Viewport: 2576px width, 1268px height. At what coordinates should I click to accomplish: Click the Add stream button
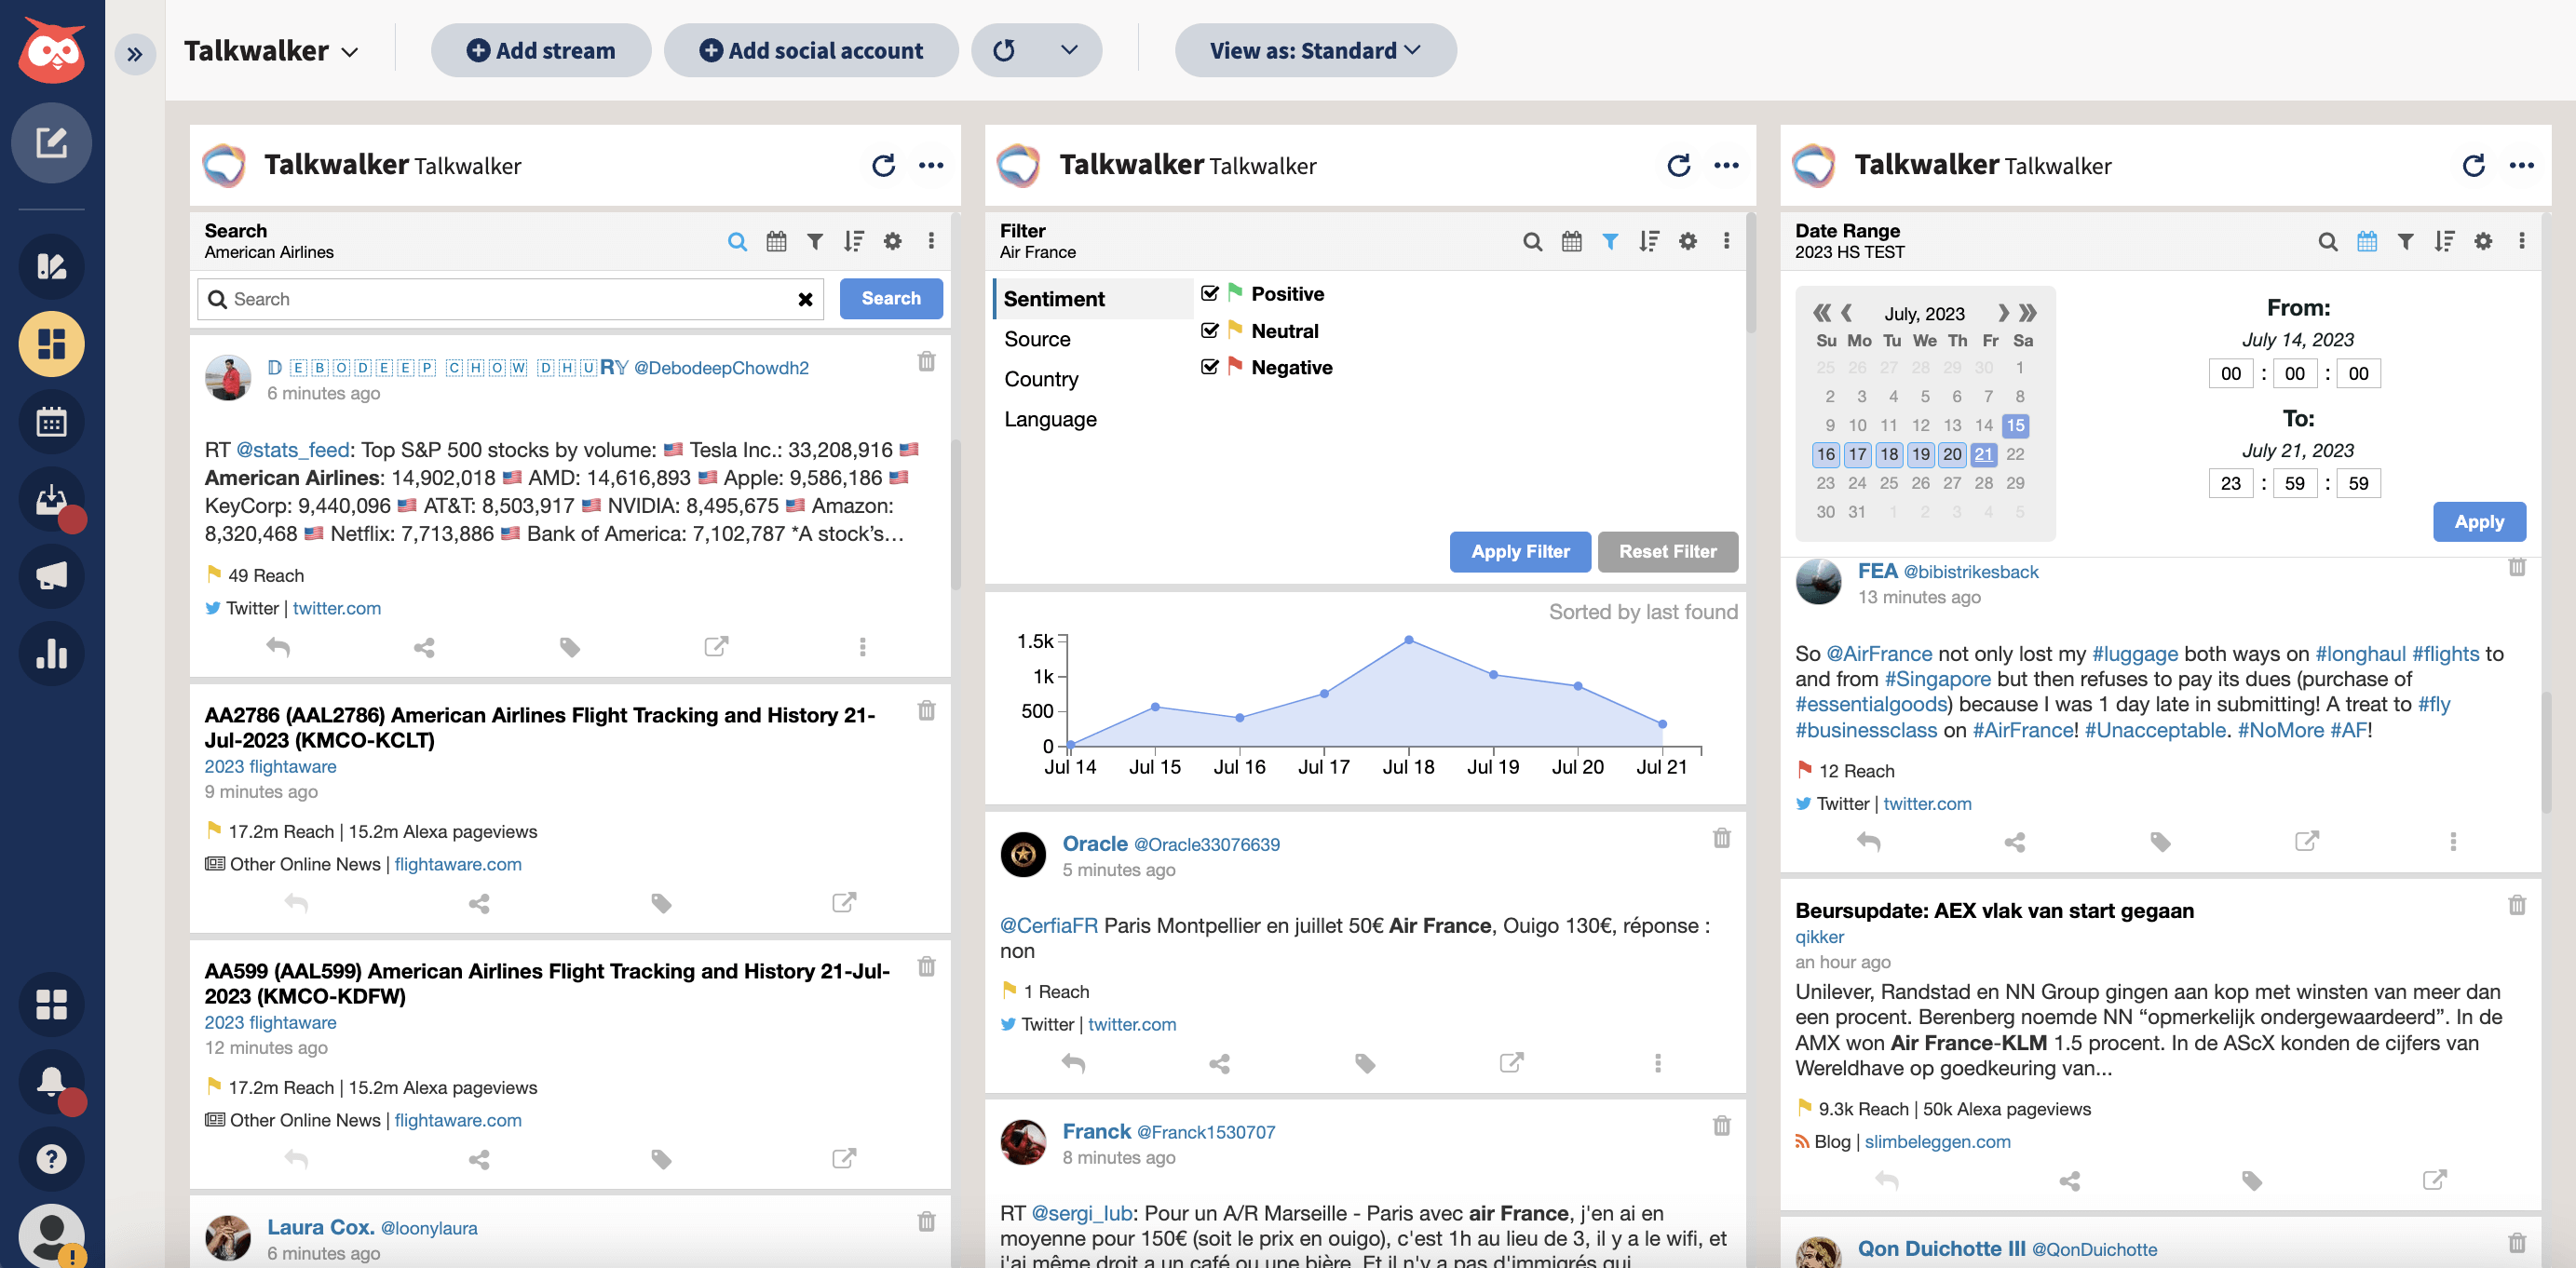pyautogui.click(x=541, y=50)
